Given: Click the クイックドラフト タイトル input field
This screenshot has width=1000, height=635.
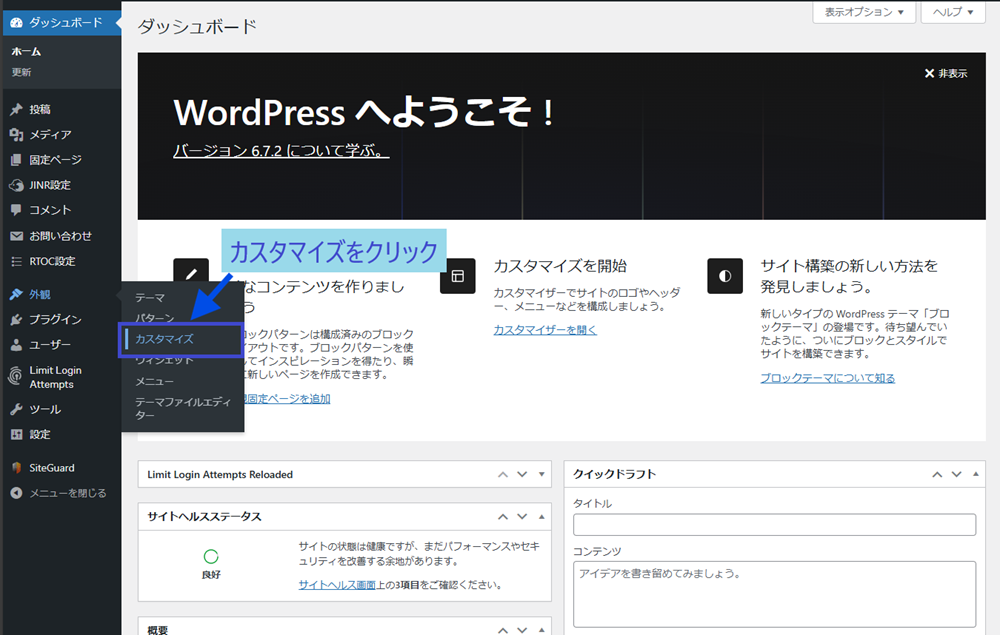Looking at the screenshot, I should [774, 525].
